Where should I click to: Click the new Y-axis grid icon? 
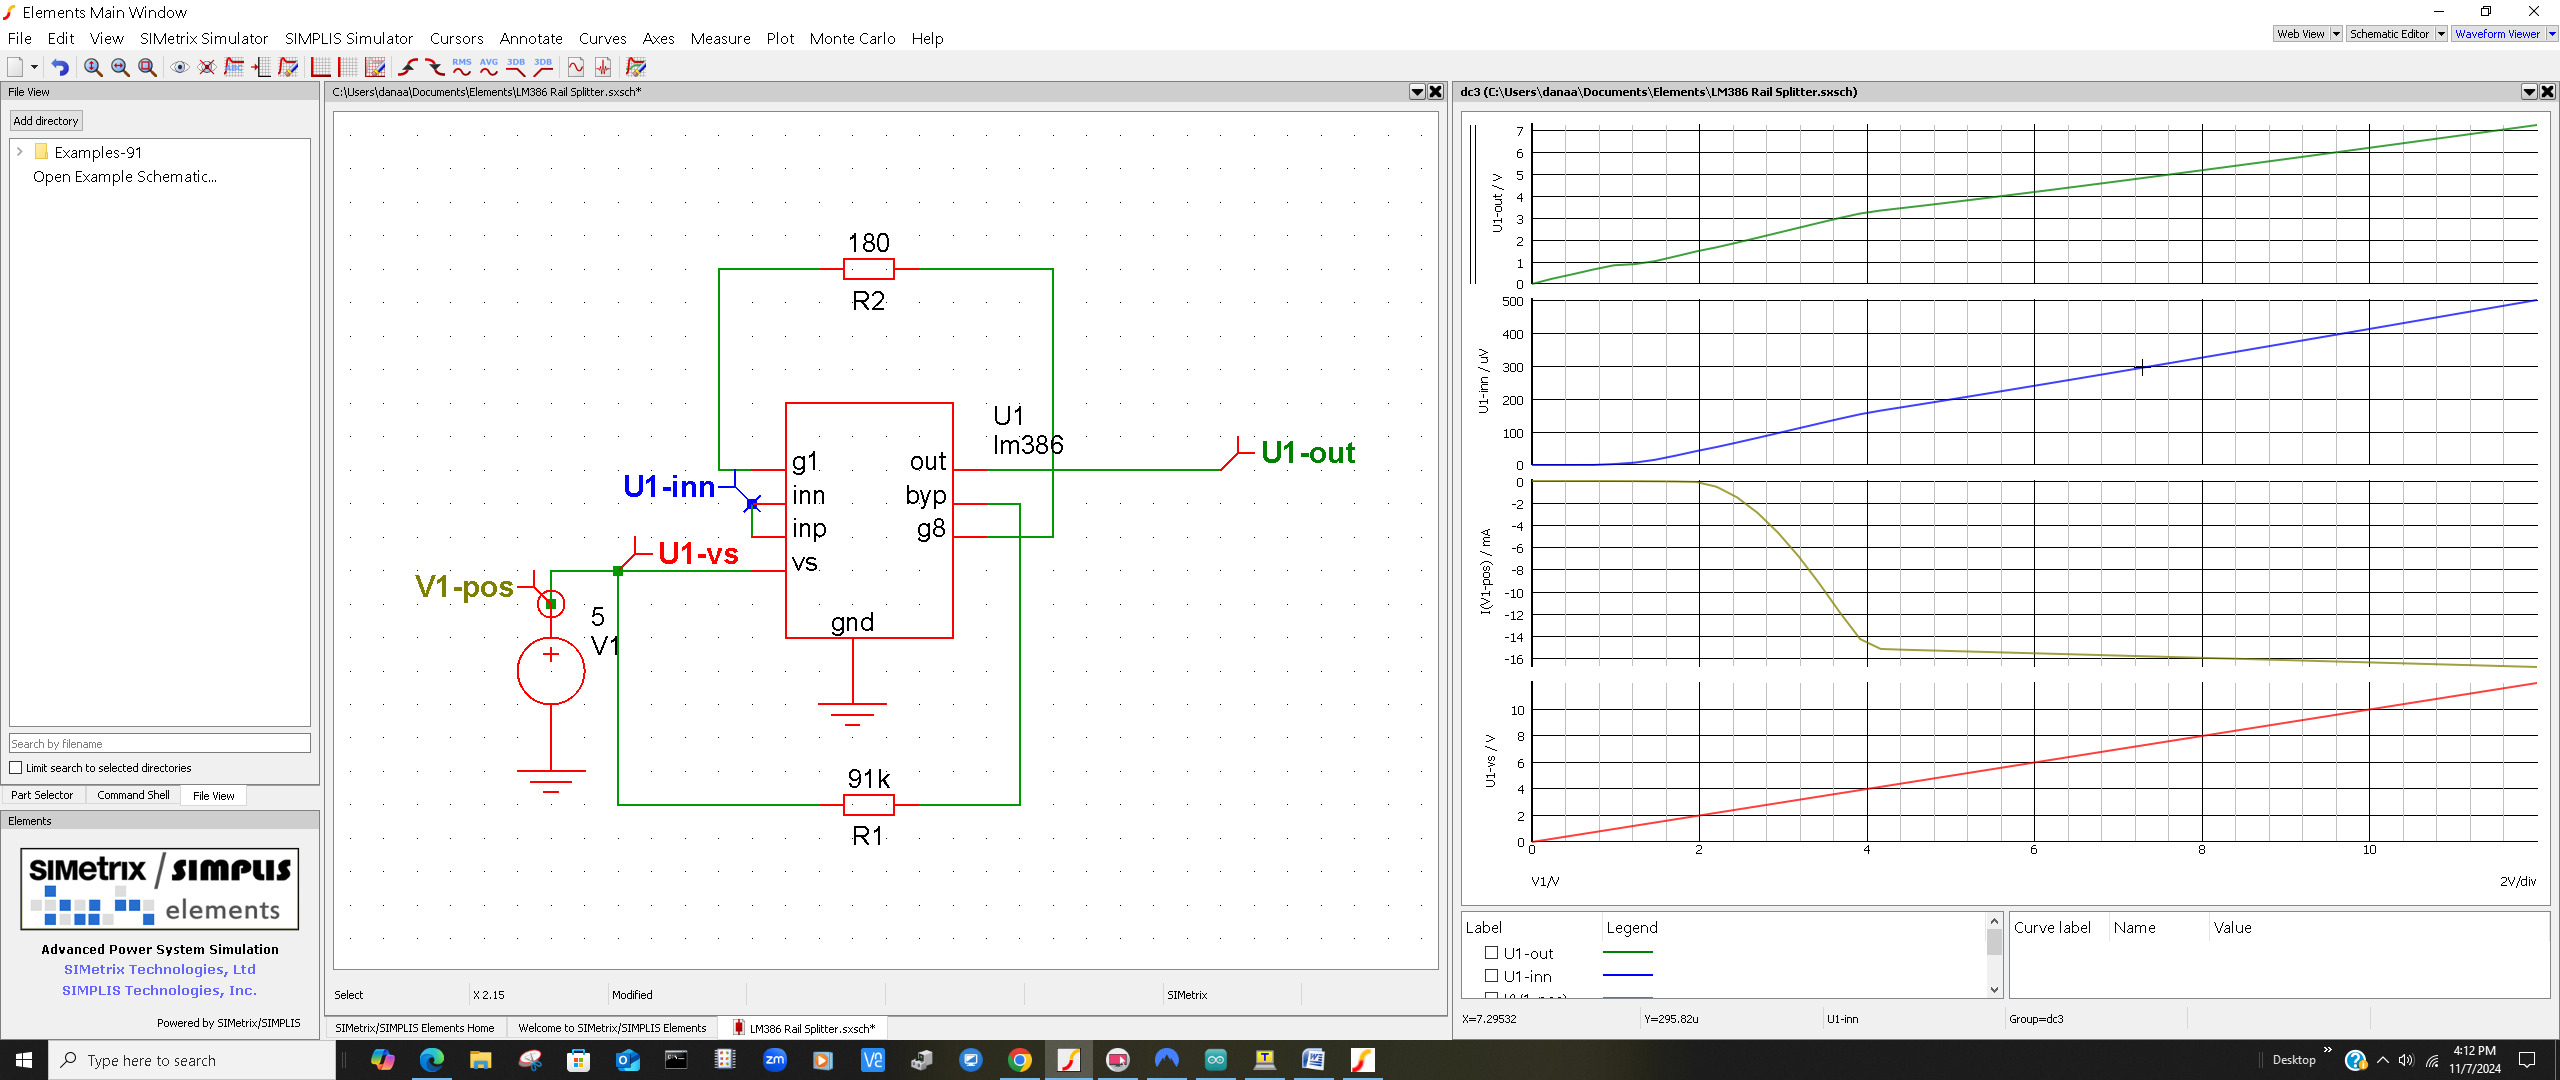(x=321, y=67)
